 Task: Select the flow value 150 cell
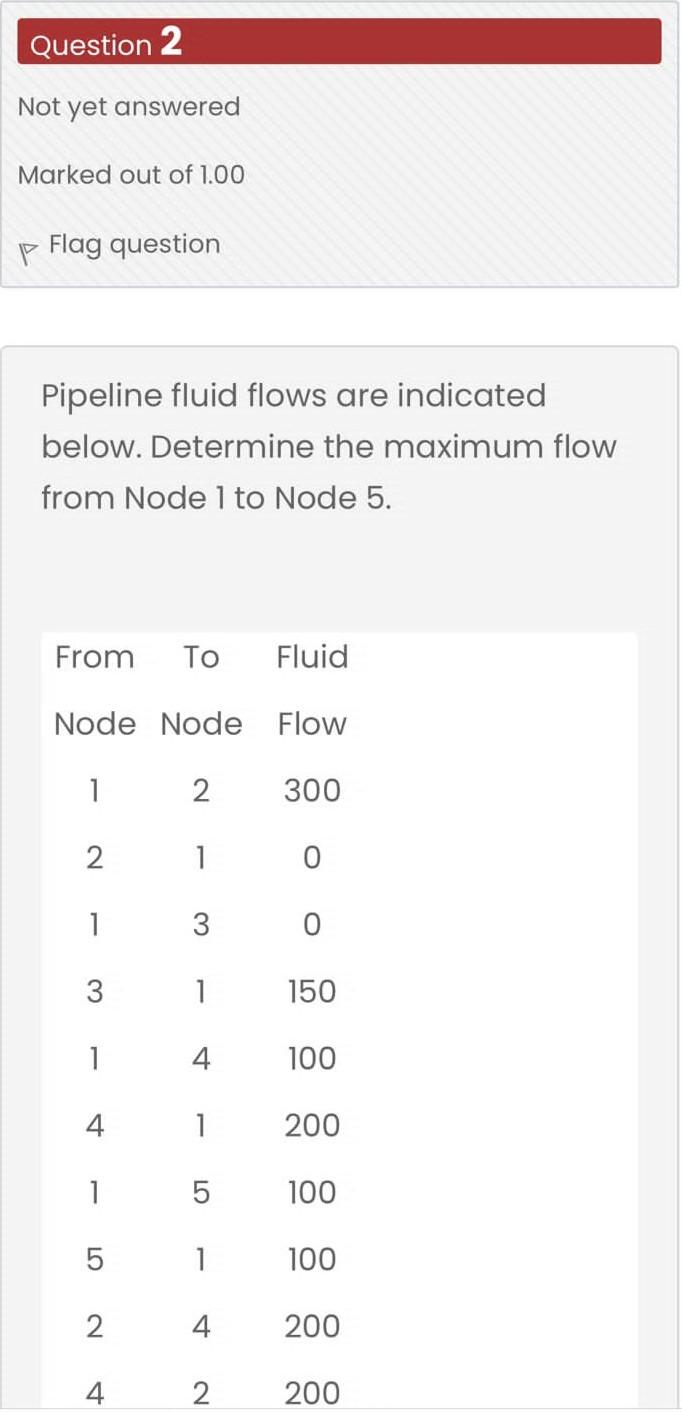pyautogui.click(x=312, y=992)
